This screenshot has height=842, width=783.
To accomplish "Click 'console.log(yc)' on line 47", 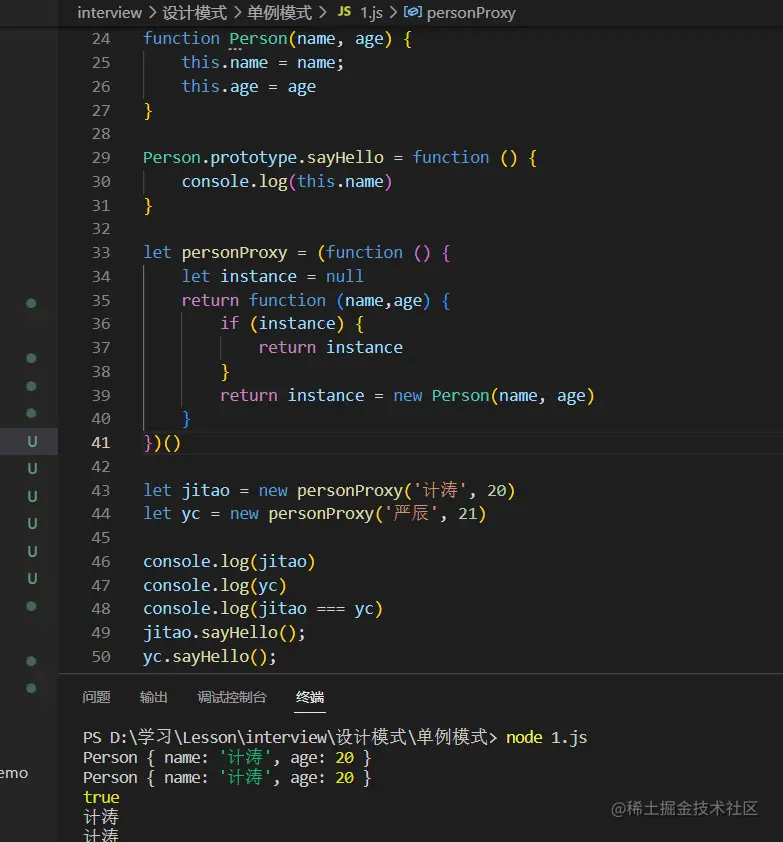I will coord(215,585).
